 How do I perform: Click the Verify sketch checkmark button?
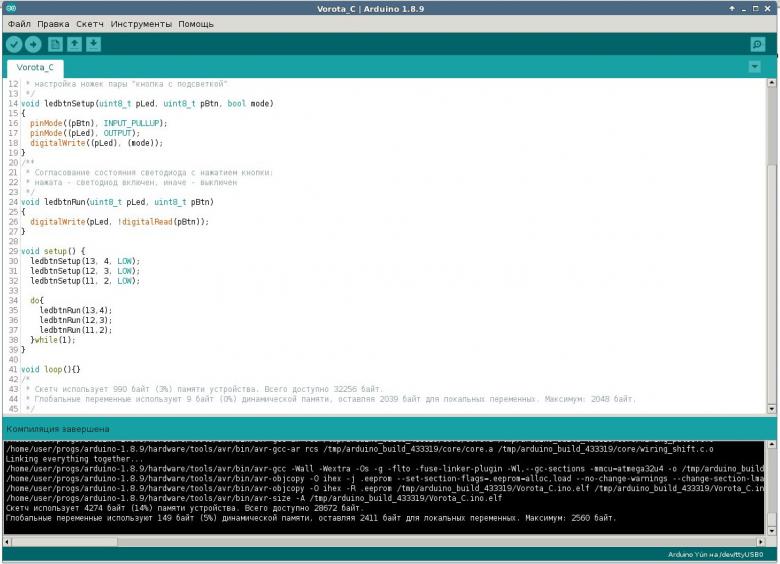coord(14,45)
